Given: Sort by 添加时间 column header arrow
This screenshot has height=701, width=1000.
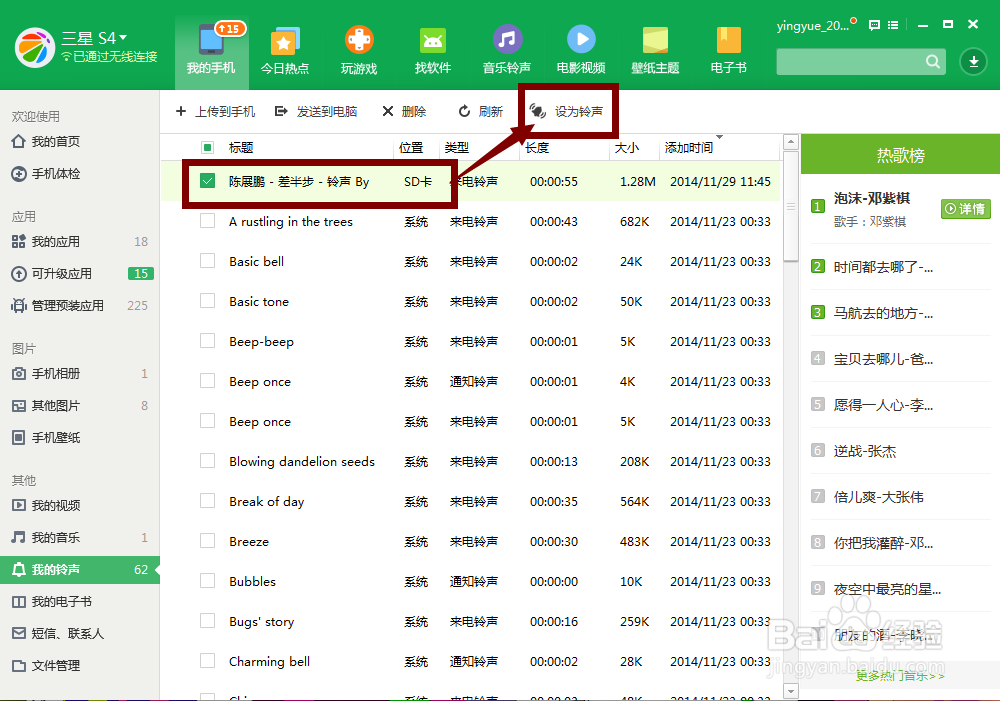Looking at the screenshot, I should (719, 138).
